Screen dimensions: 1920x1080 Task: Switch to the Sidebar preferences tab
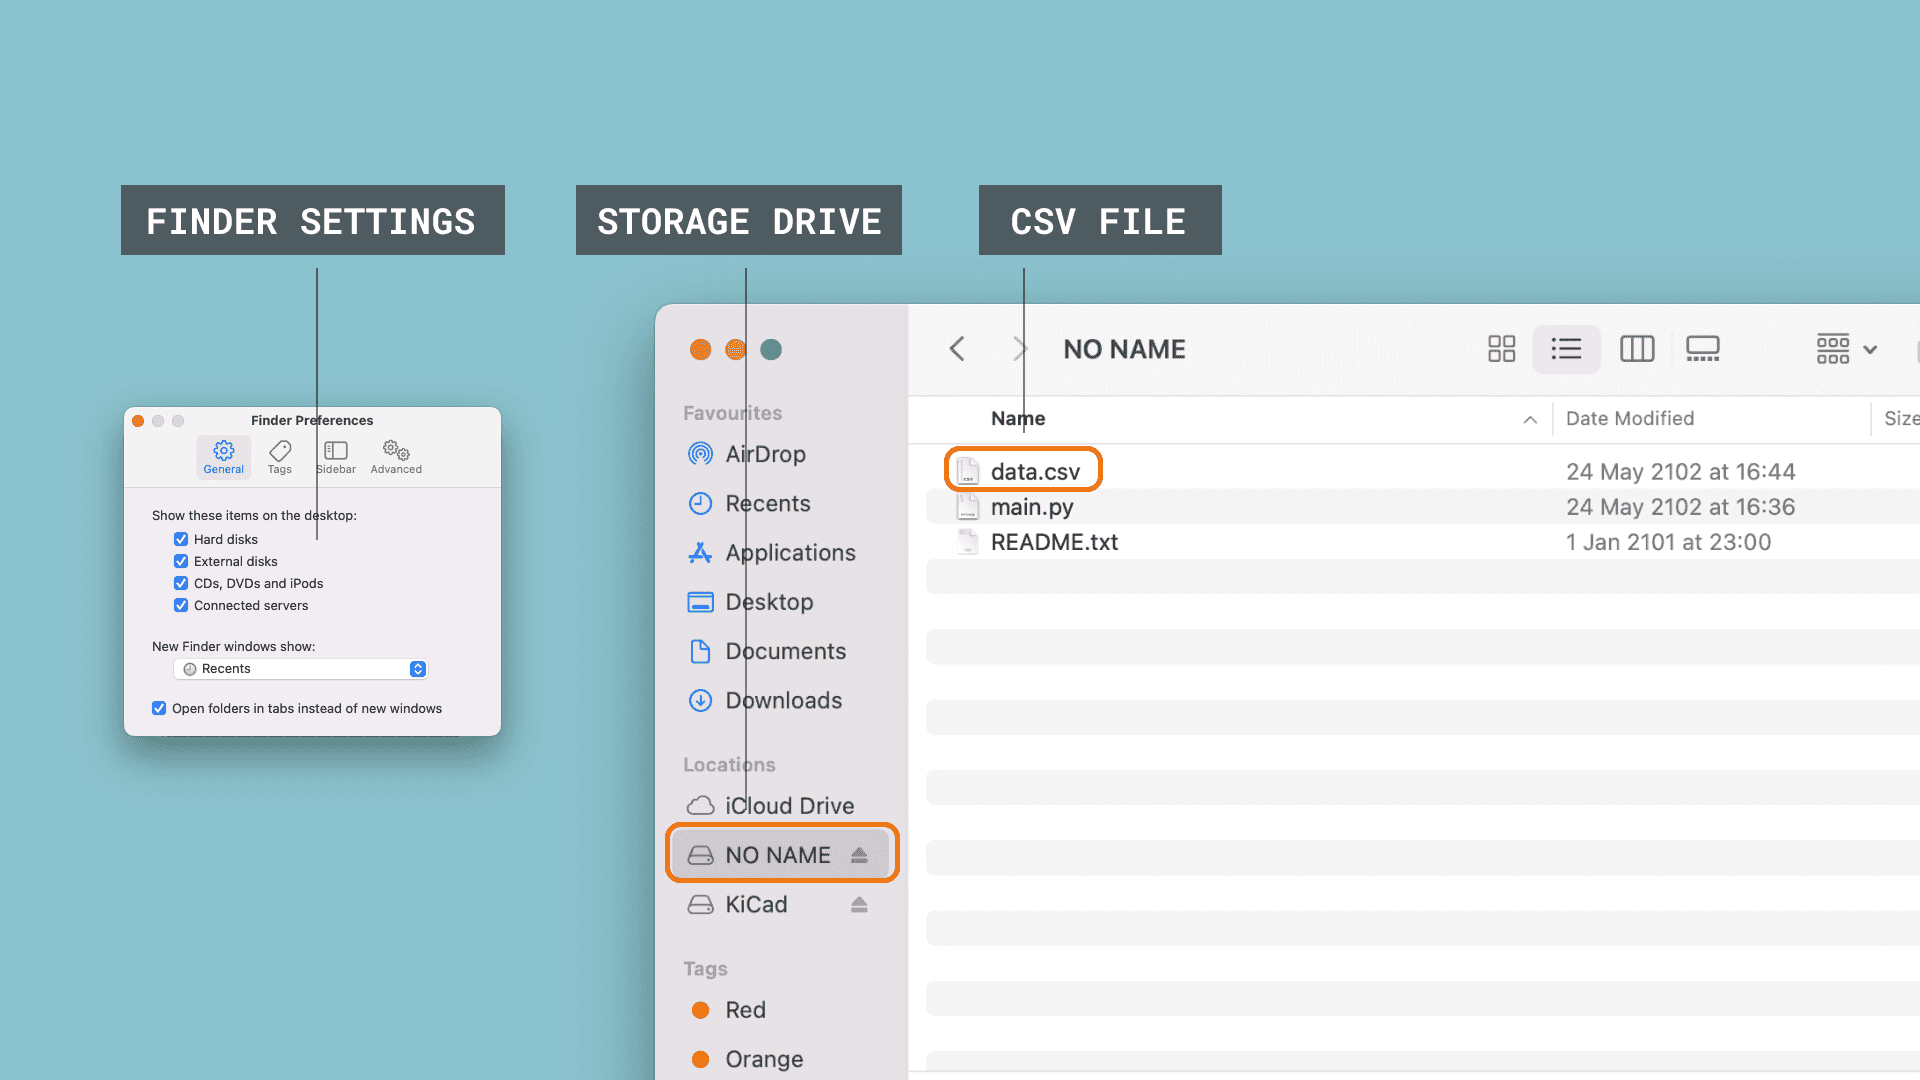pyautogui.click(x=336, y=457)
